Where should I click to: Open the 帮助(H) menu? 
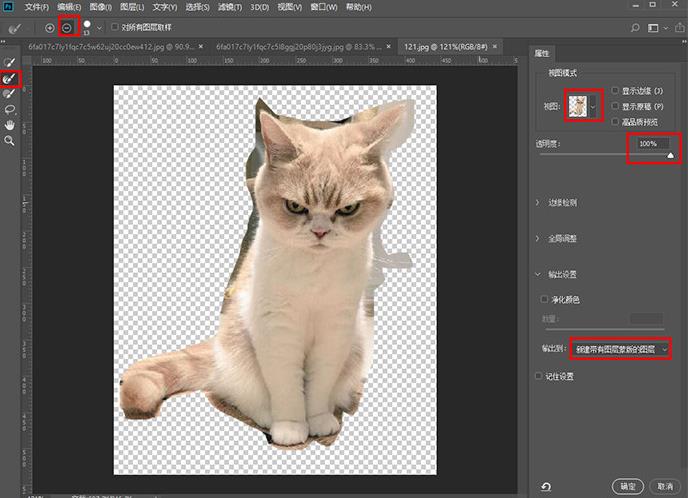(359, 7)
